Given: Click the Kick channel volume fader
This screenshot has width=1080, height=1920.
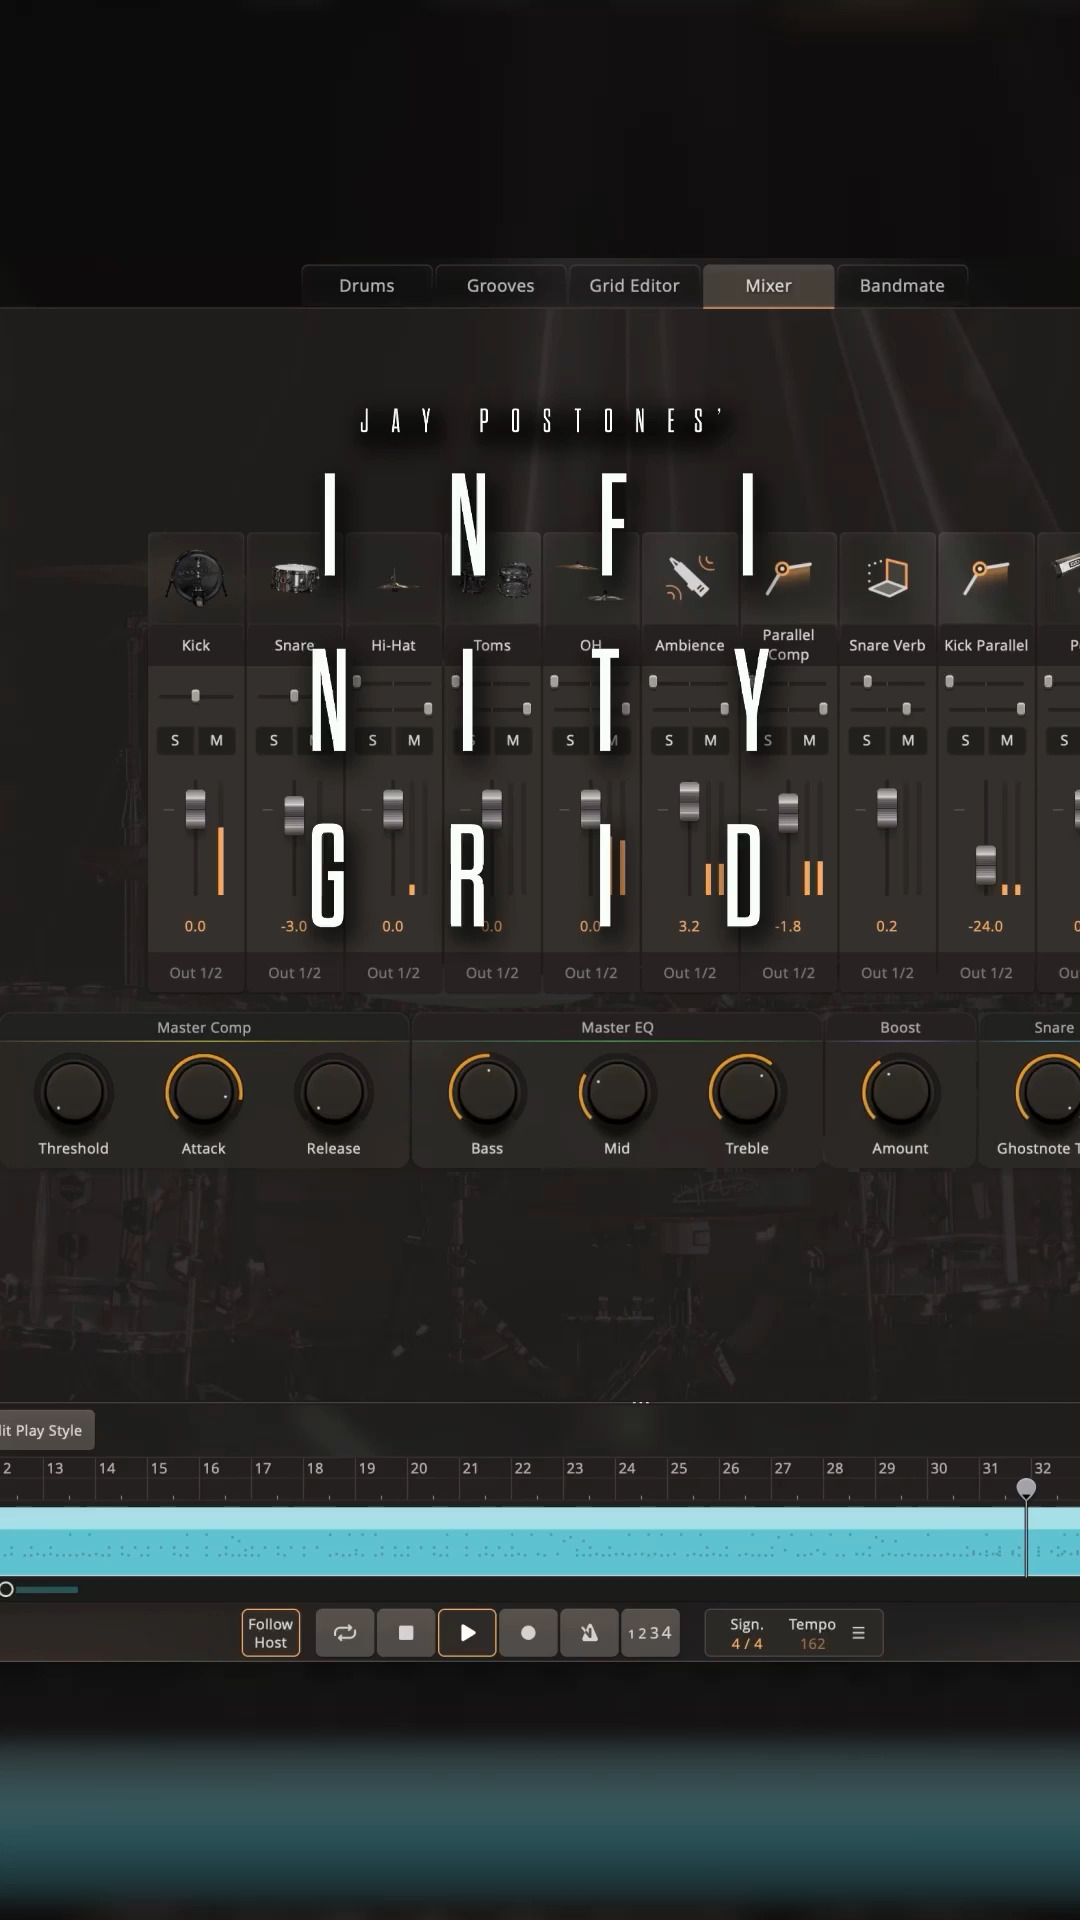Looking at the screenshot, I should pos(195,809).
